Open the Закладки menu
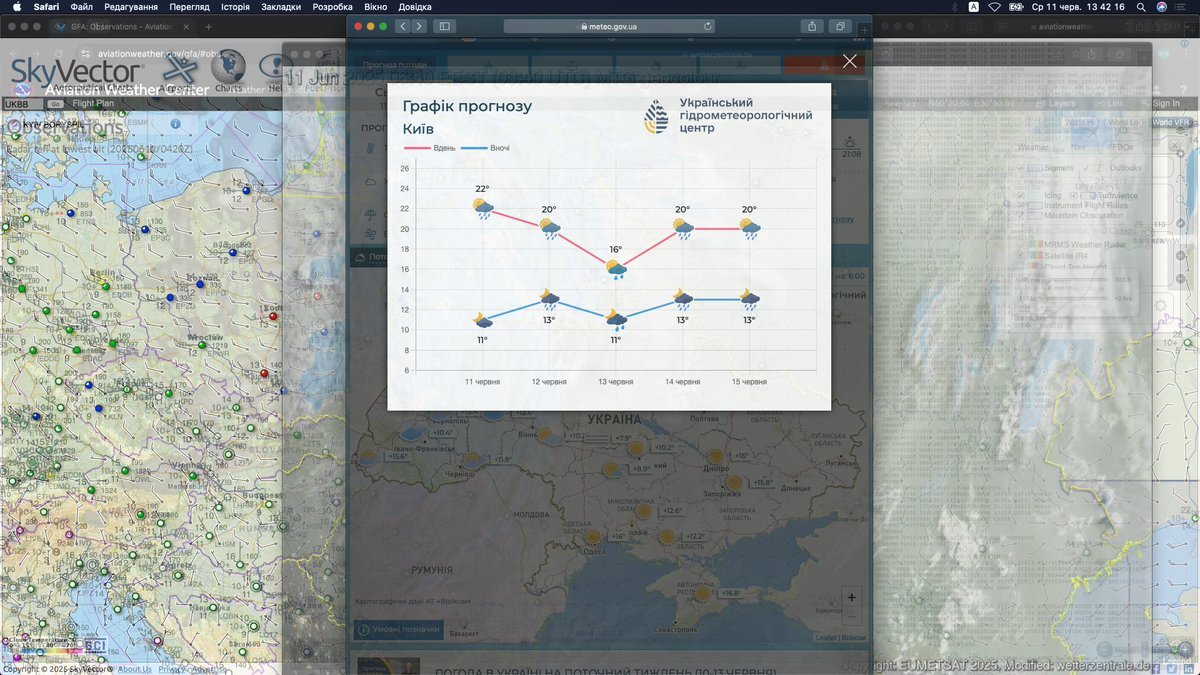The width and height of the screenshot is (1200, 675). pyautogui.click(x=282, y=7)
